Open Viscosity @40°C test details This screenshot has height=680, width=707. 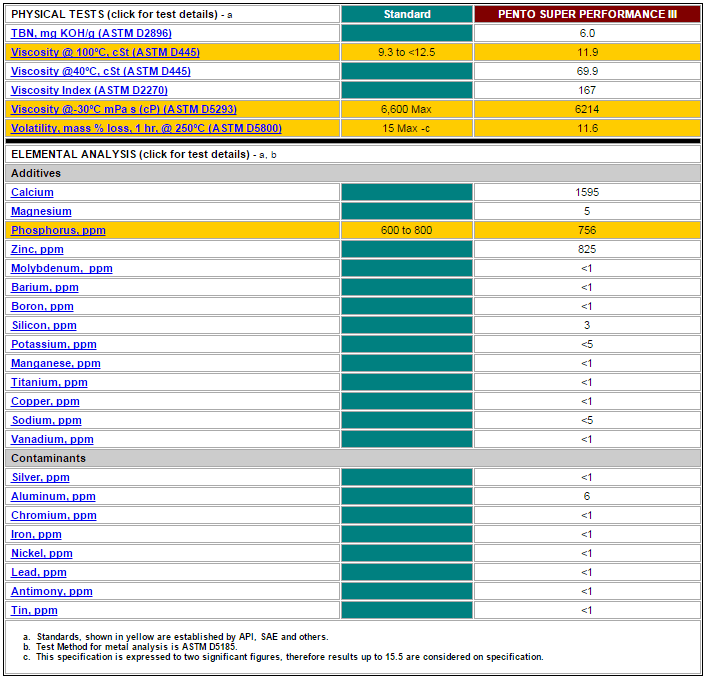(100, 71)
